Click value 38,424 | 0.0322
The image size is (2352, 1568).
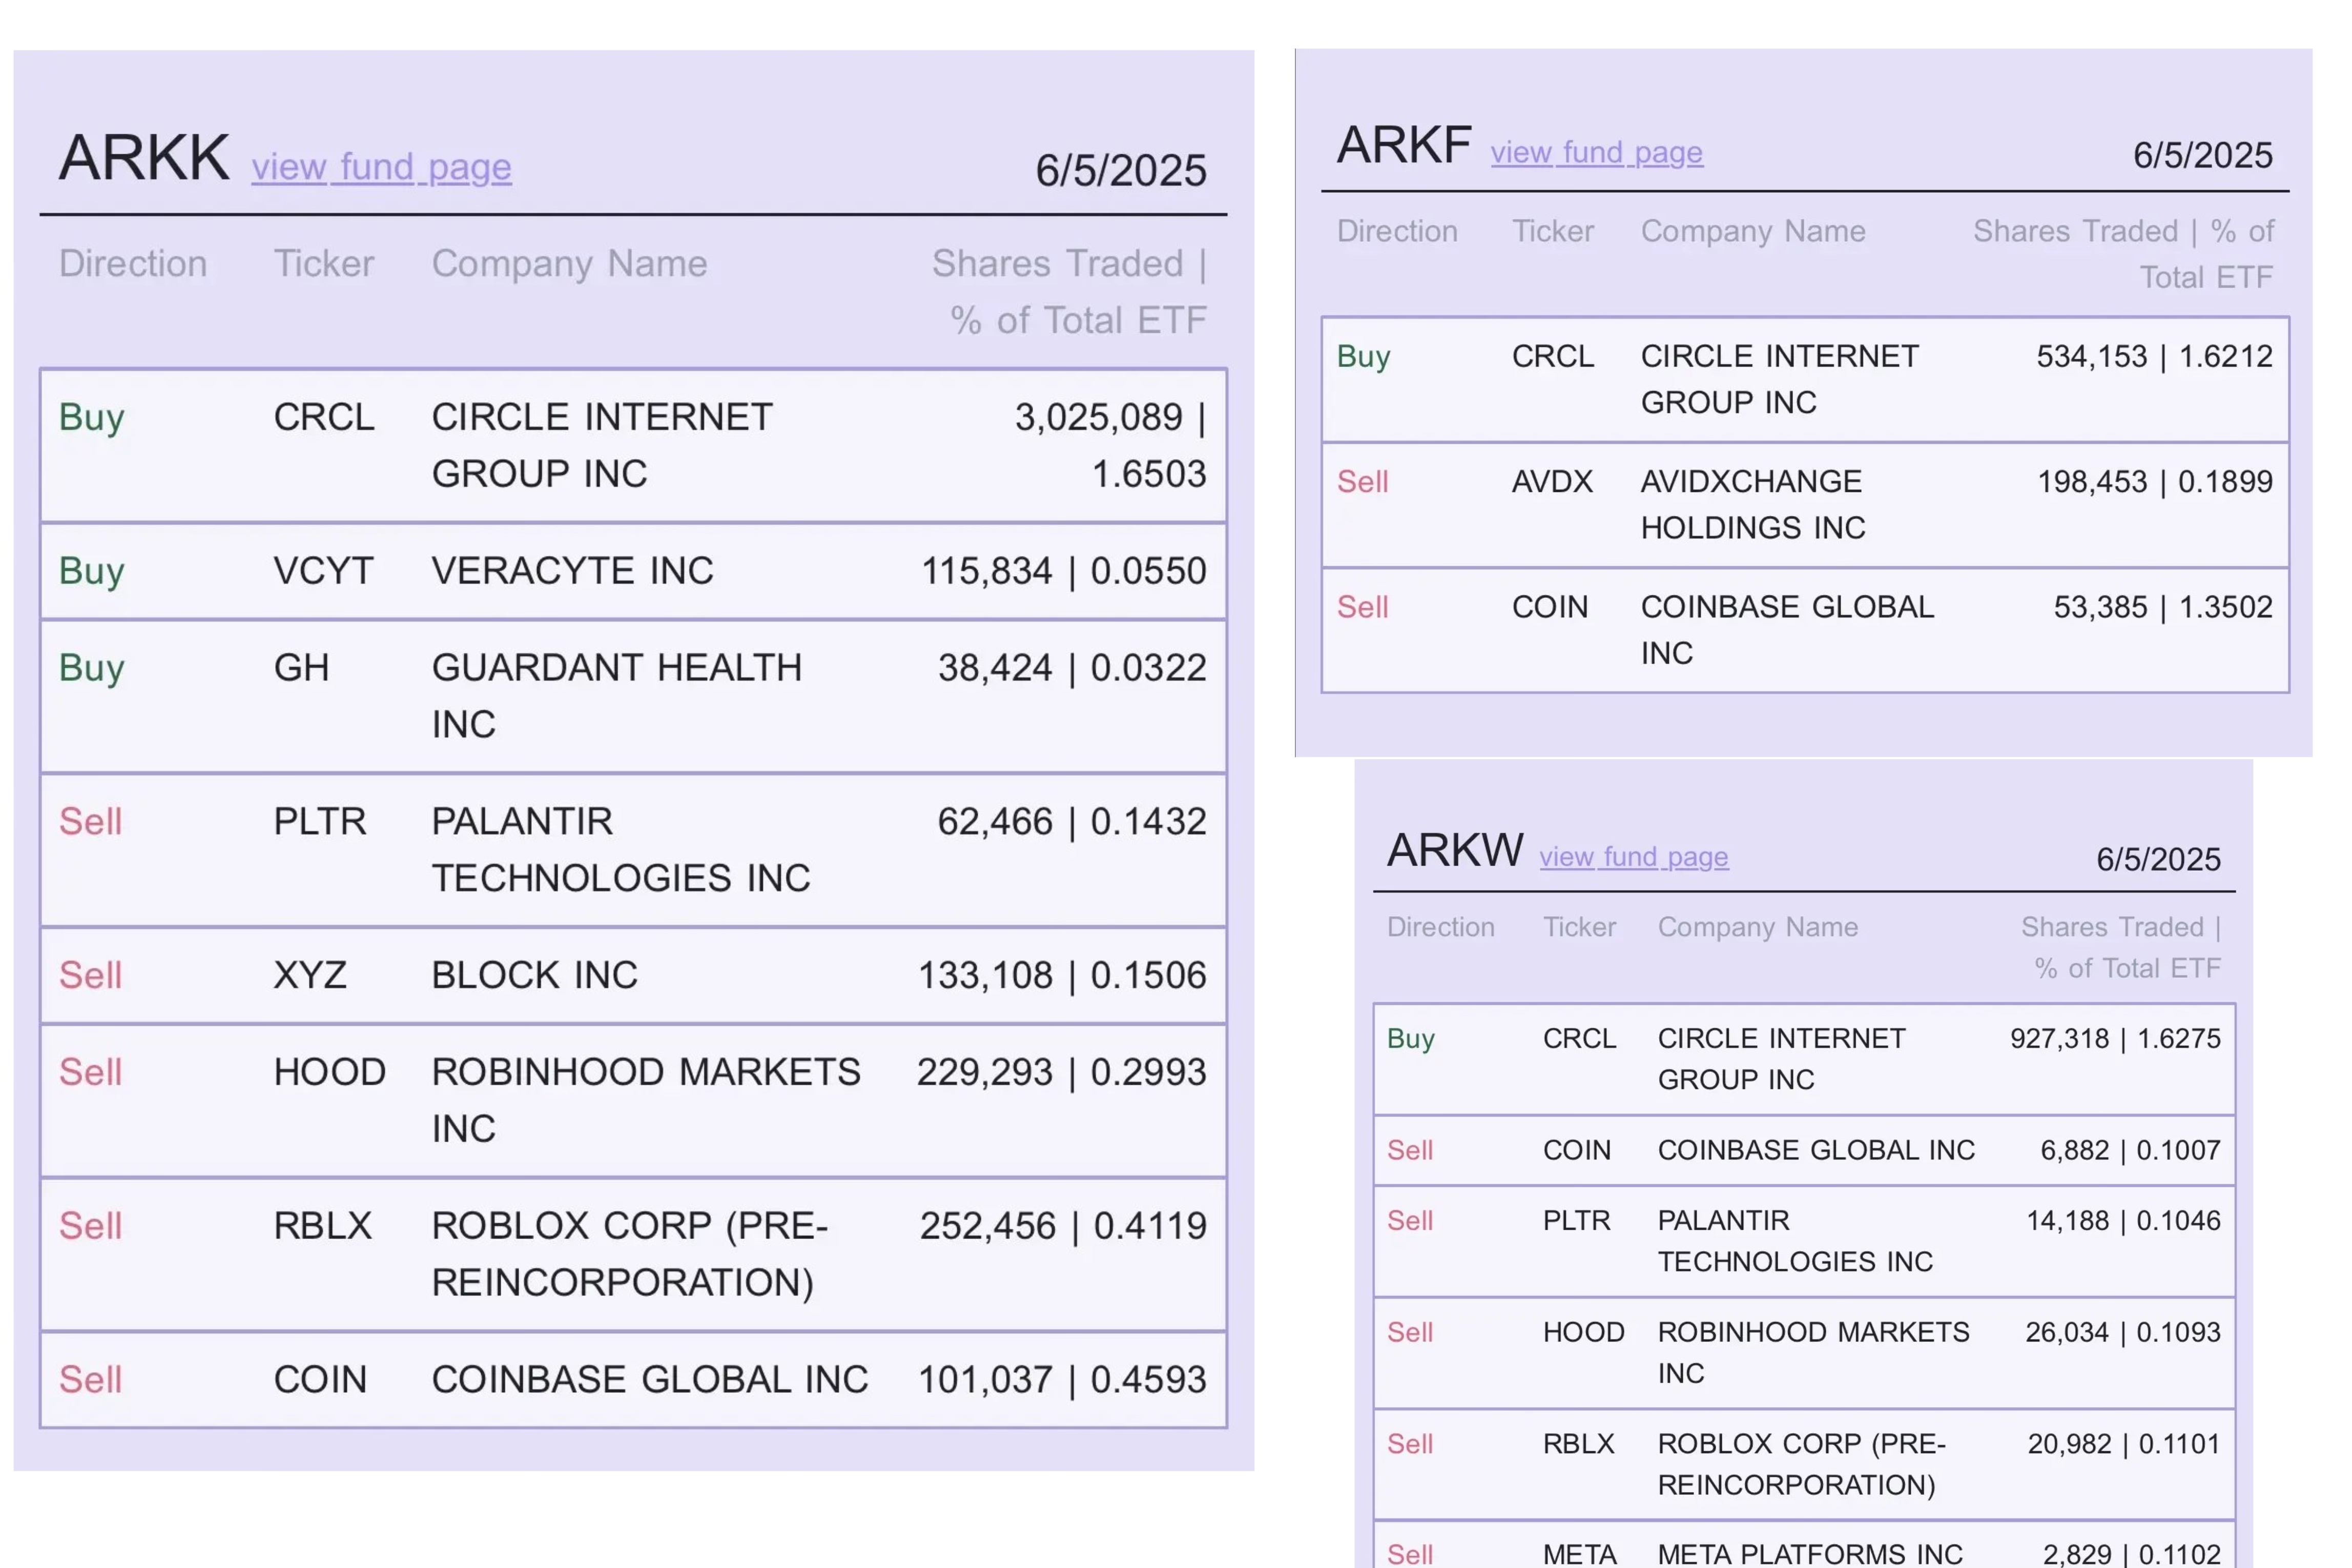point(1072,668)
